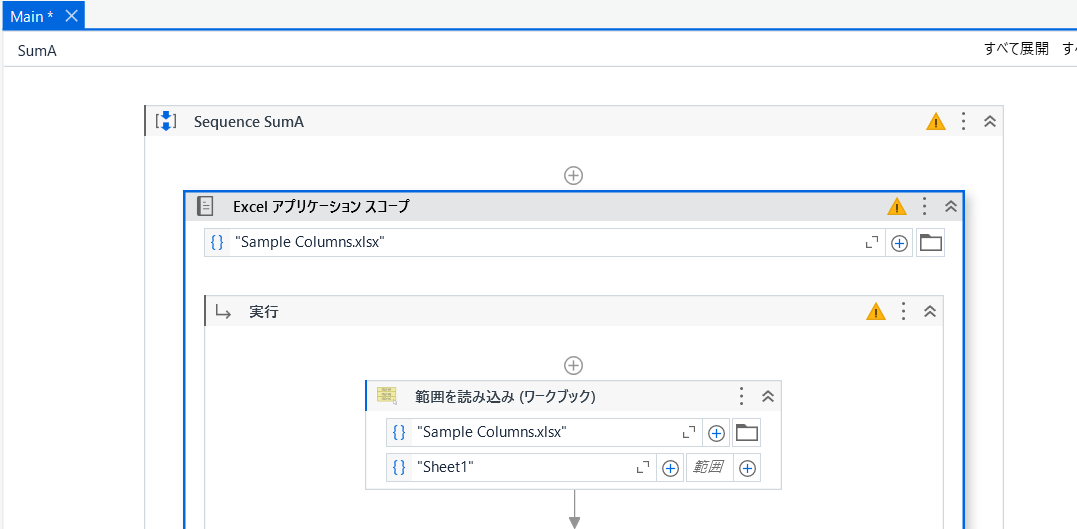Collapse the Sequence SumA activity
1077x529 pixels.
tap(990, 121)
